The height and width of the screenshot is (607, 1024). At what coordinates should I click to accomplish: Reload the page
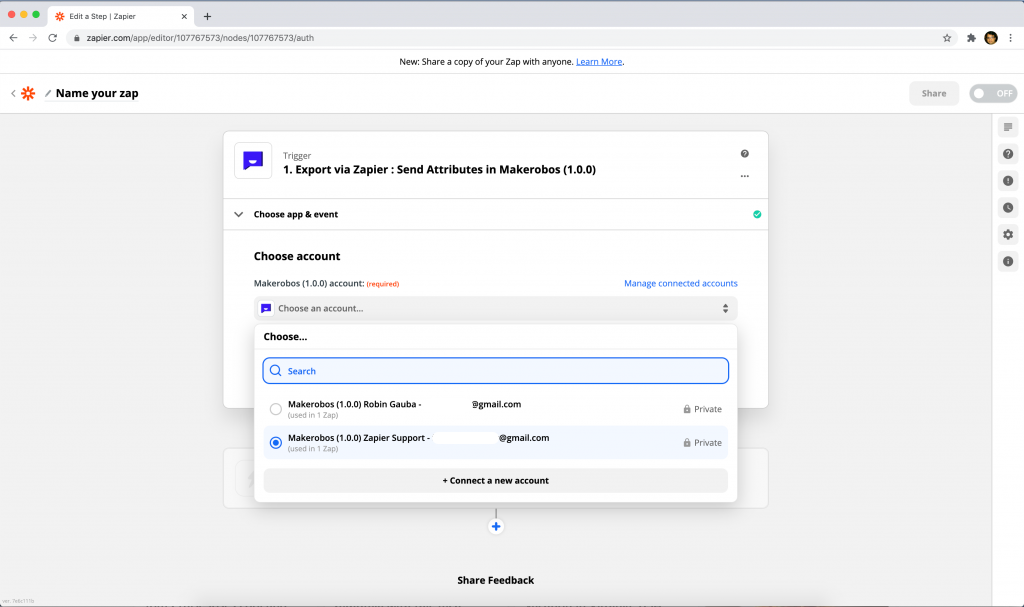(53, 38)
